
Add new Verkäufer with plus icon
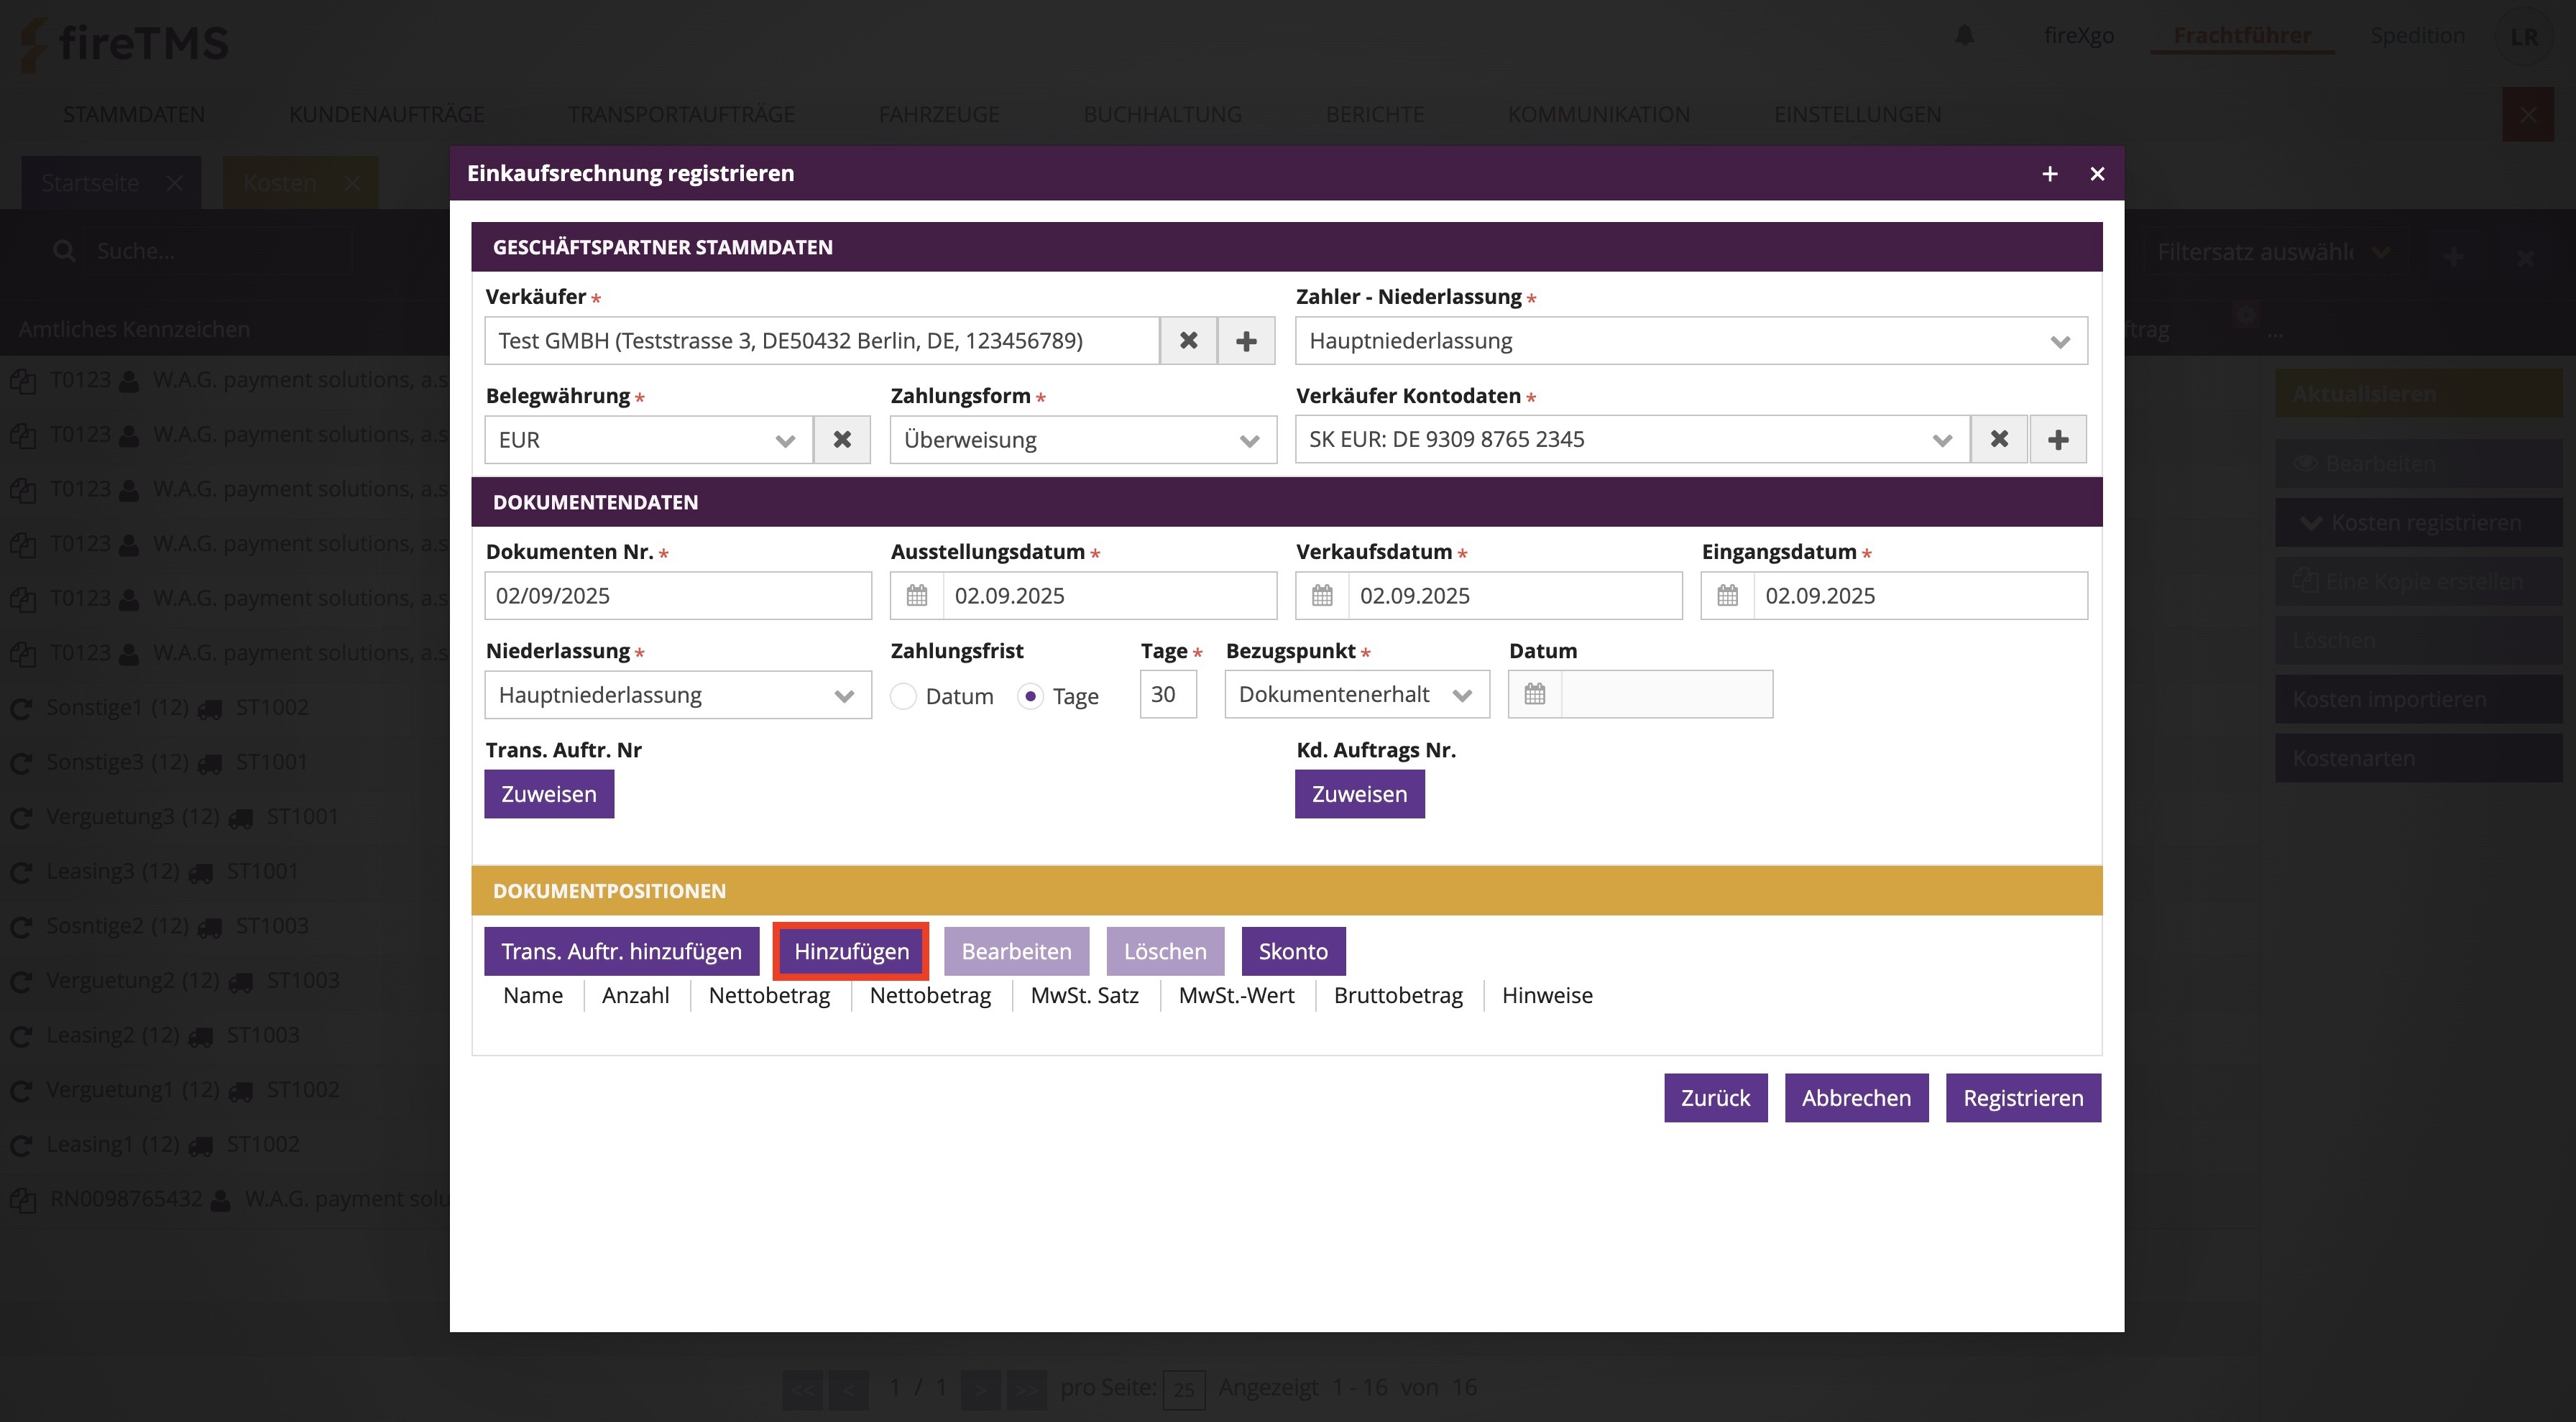(1246, 341)
